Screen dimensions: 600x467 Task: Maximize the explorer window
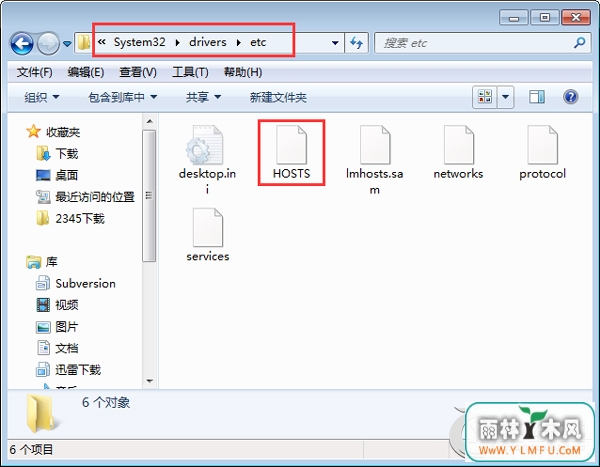pos(545,18)
